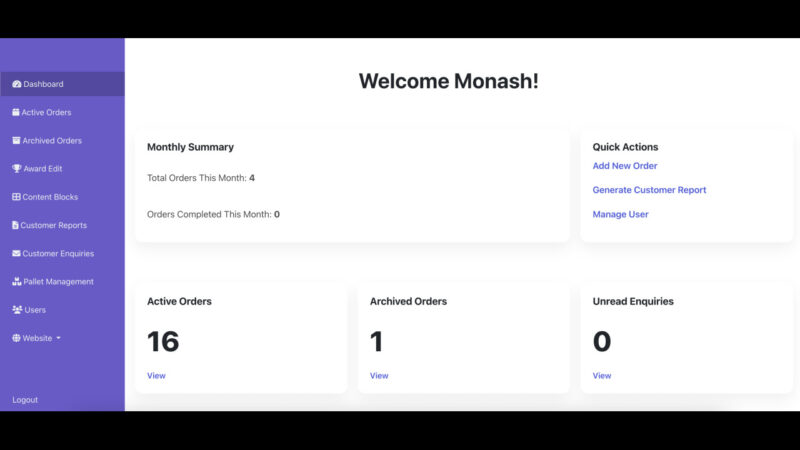The width and height of the screenshot is (800, 450).
Task: Click the Content Blocks grid icon
Action: point(17,197)
